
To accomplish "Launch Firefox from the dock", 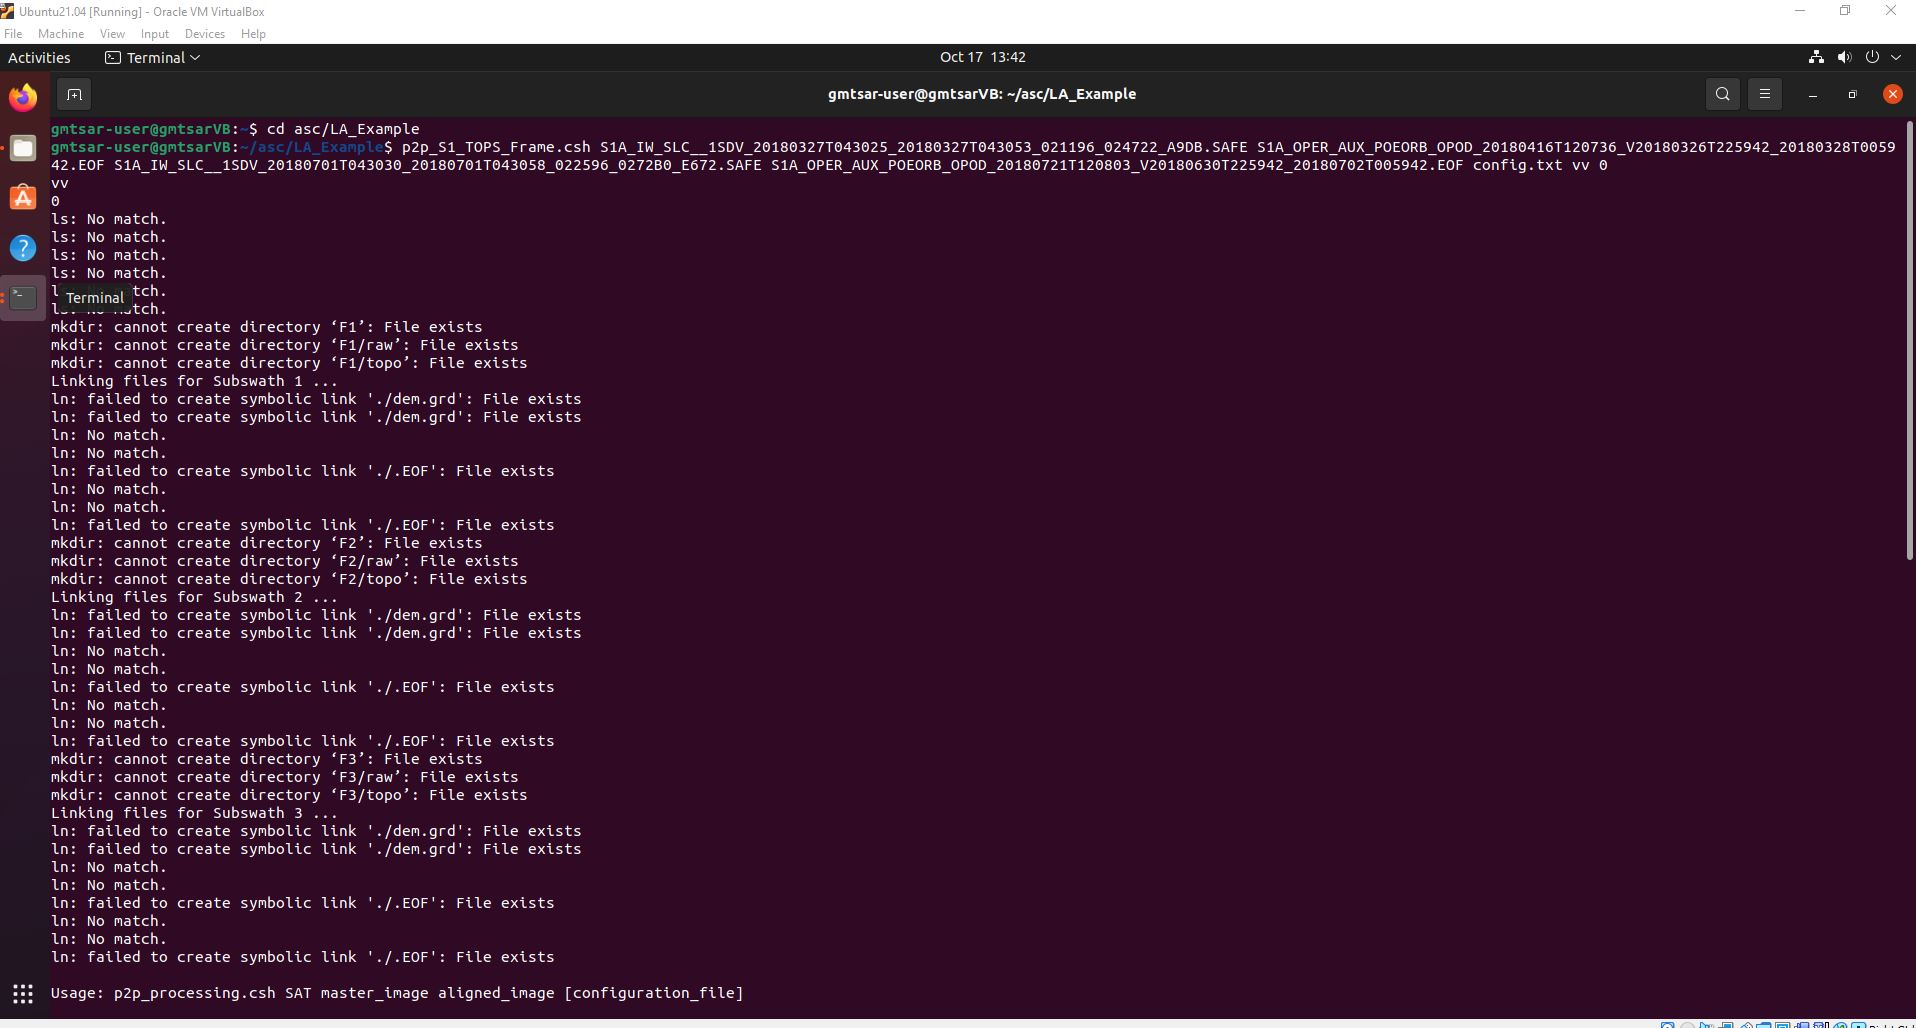I will coord(22,97).
